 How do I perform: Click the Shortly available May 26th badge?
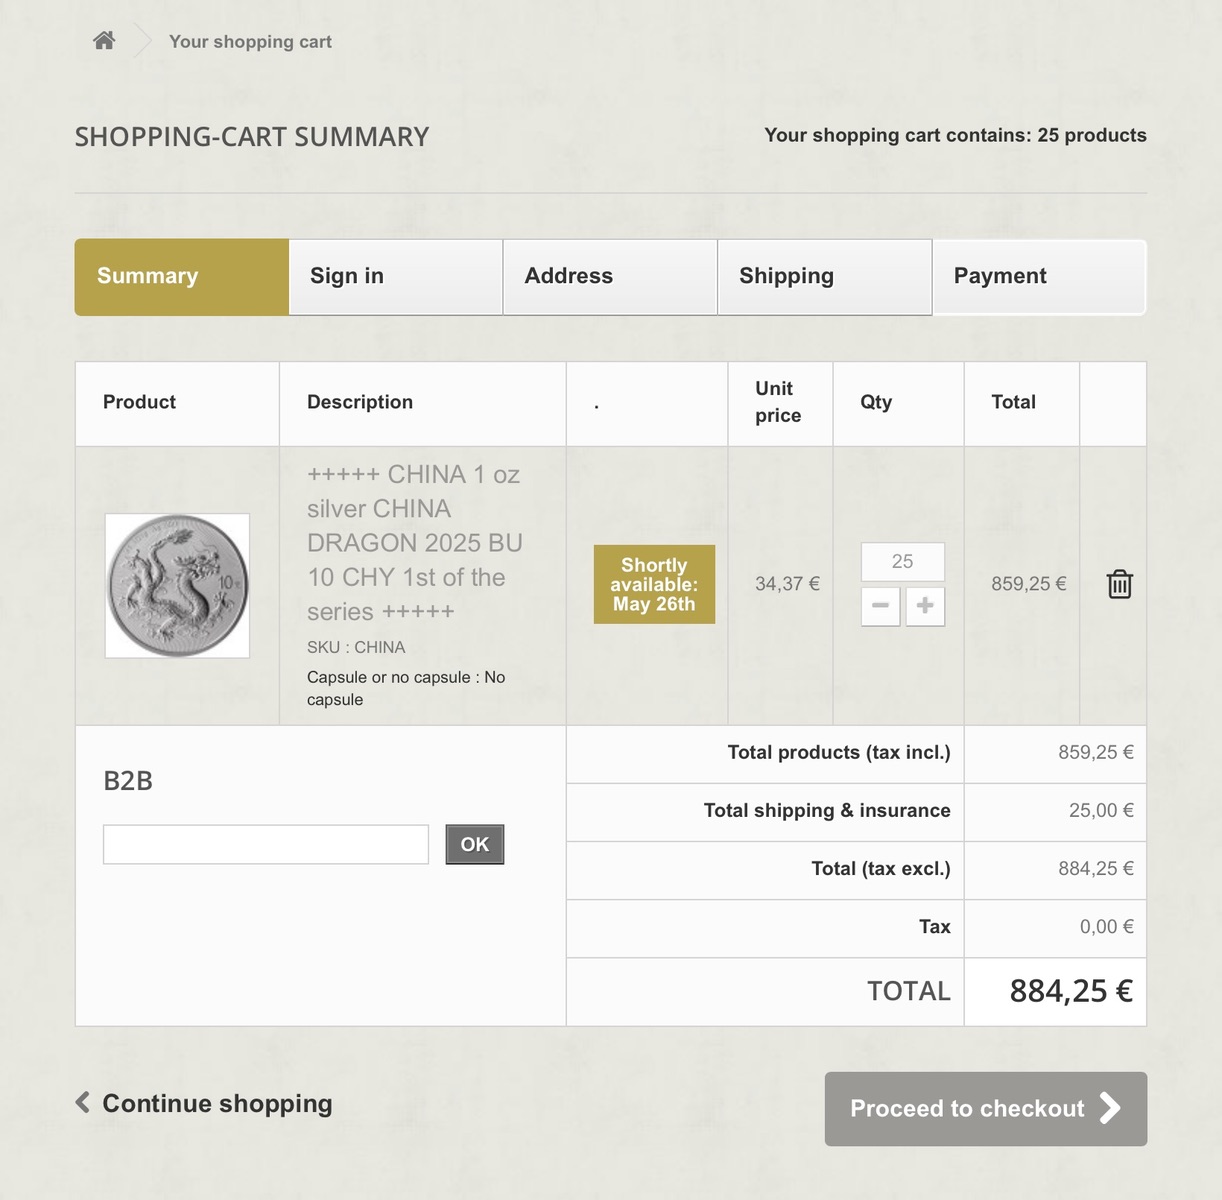pyautogui.click(x=654, y=584)
